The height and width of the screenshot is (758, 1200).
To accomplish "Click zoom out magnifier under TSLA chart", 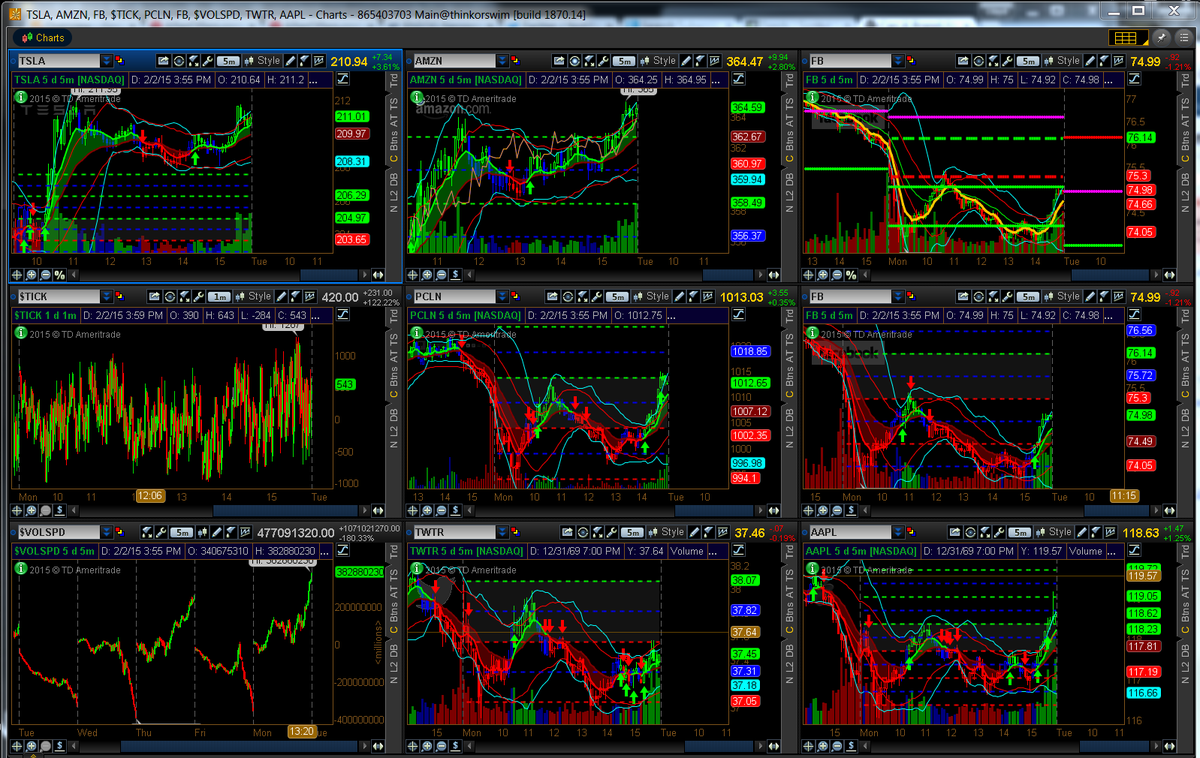I will coord(45,275).
